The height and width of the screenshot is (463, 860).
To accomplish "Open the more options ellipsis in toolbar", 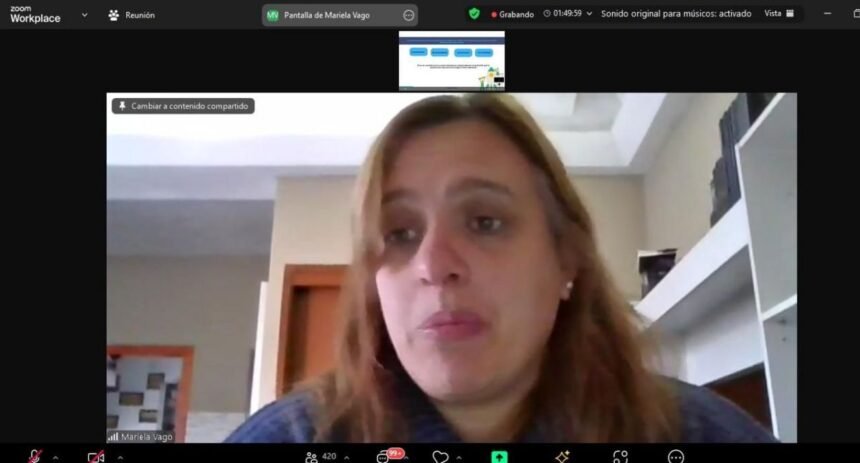I will 676,457.
